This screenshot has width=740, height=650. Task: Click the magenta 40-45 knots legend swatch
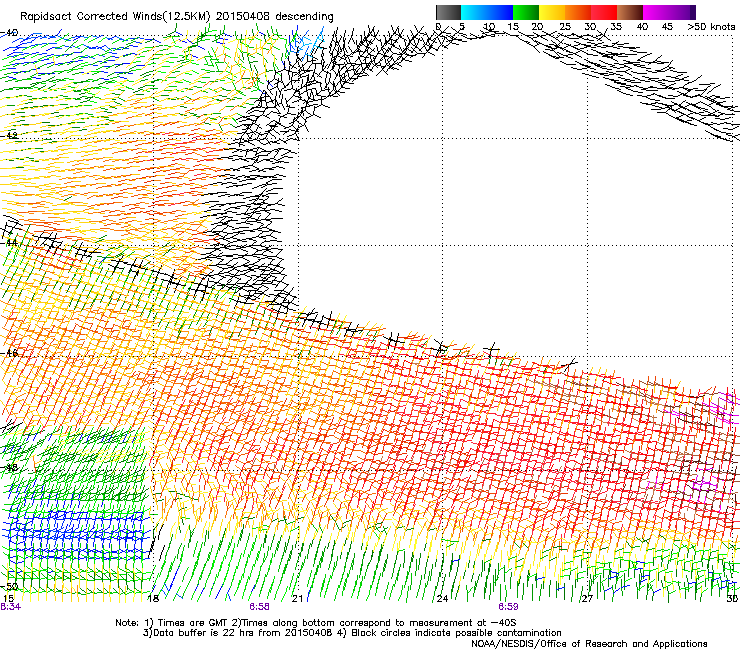click(x=656, y=12)
